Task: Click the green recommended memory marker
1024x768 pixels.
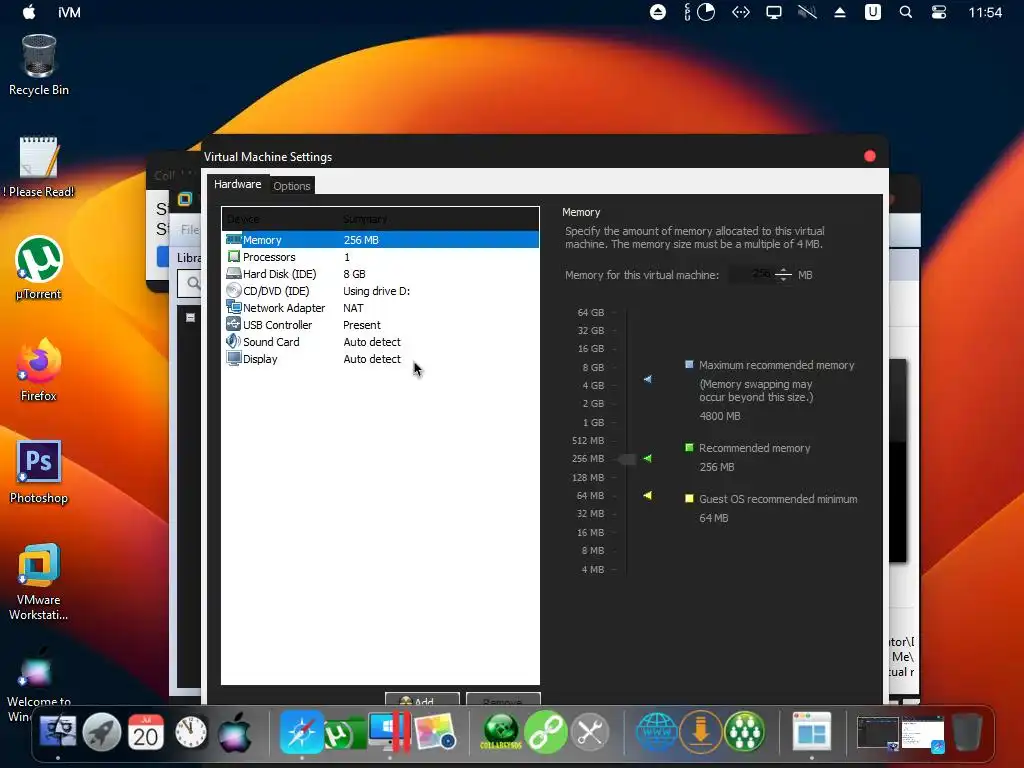Action: [648, 458]
